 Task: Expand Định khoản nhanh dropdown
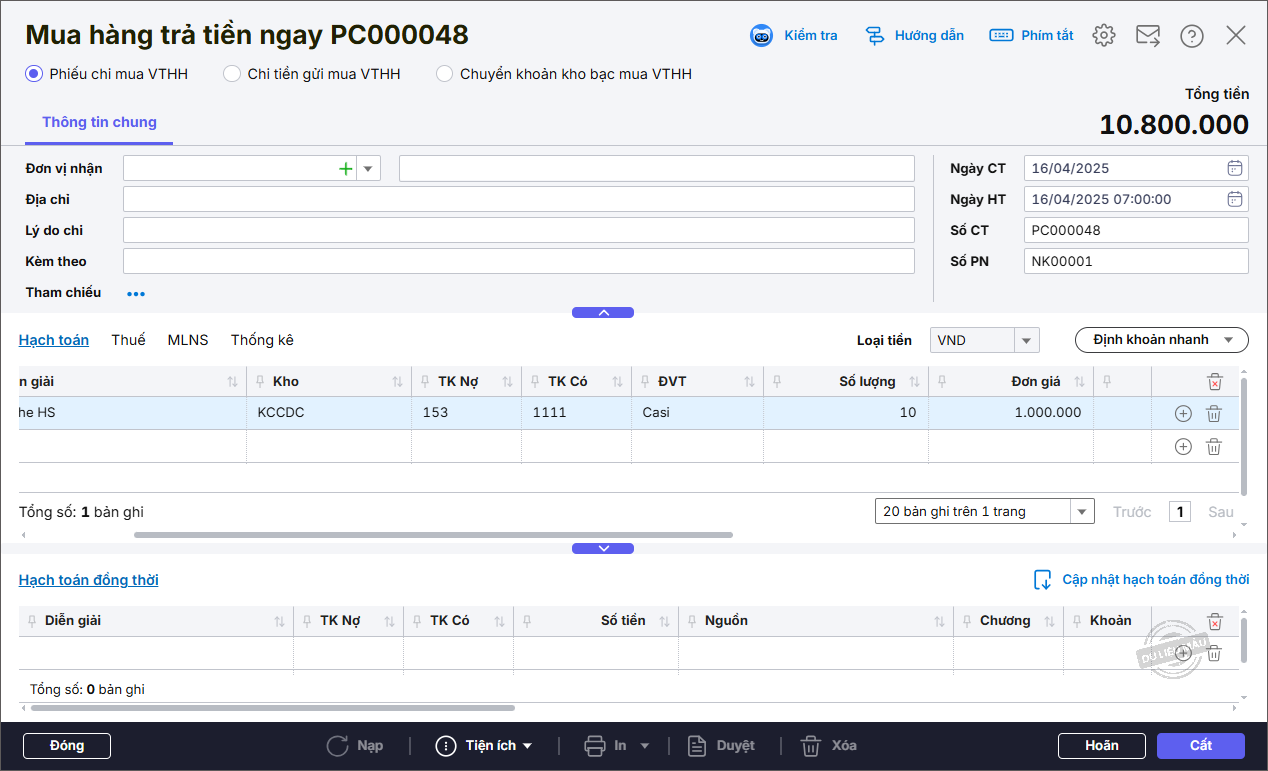pyautogui.click(x=1161, y=340)
